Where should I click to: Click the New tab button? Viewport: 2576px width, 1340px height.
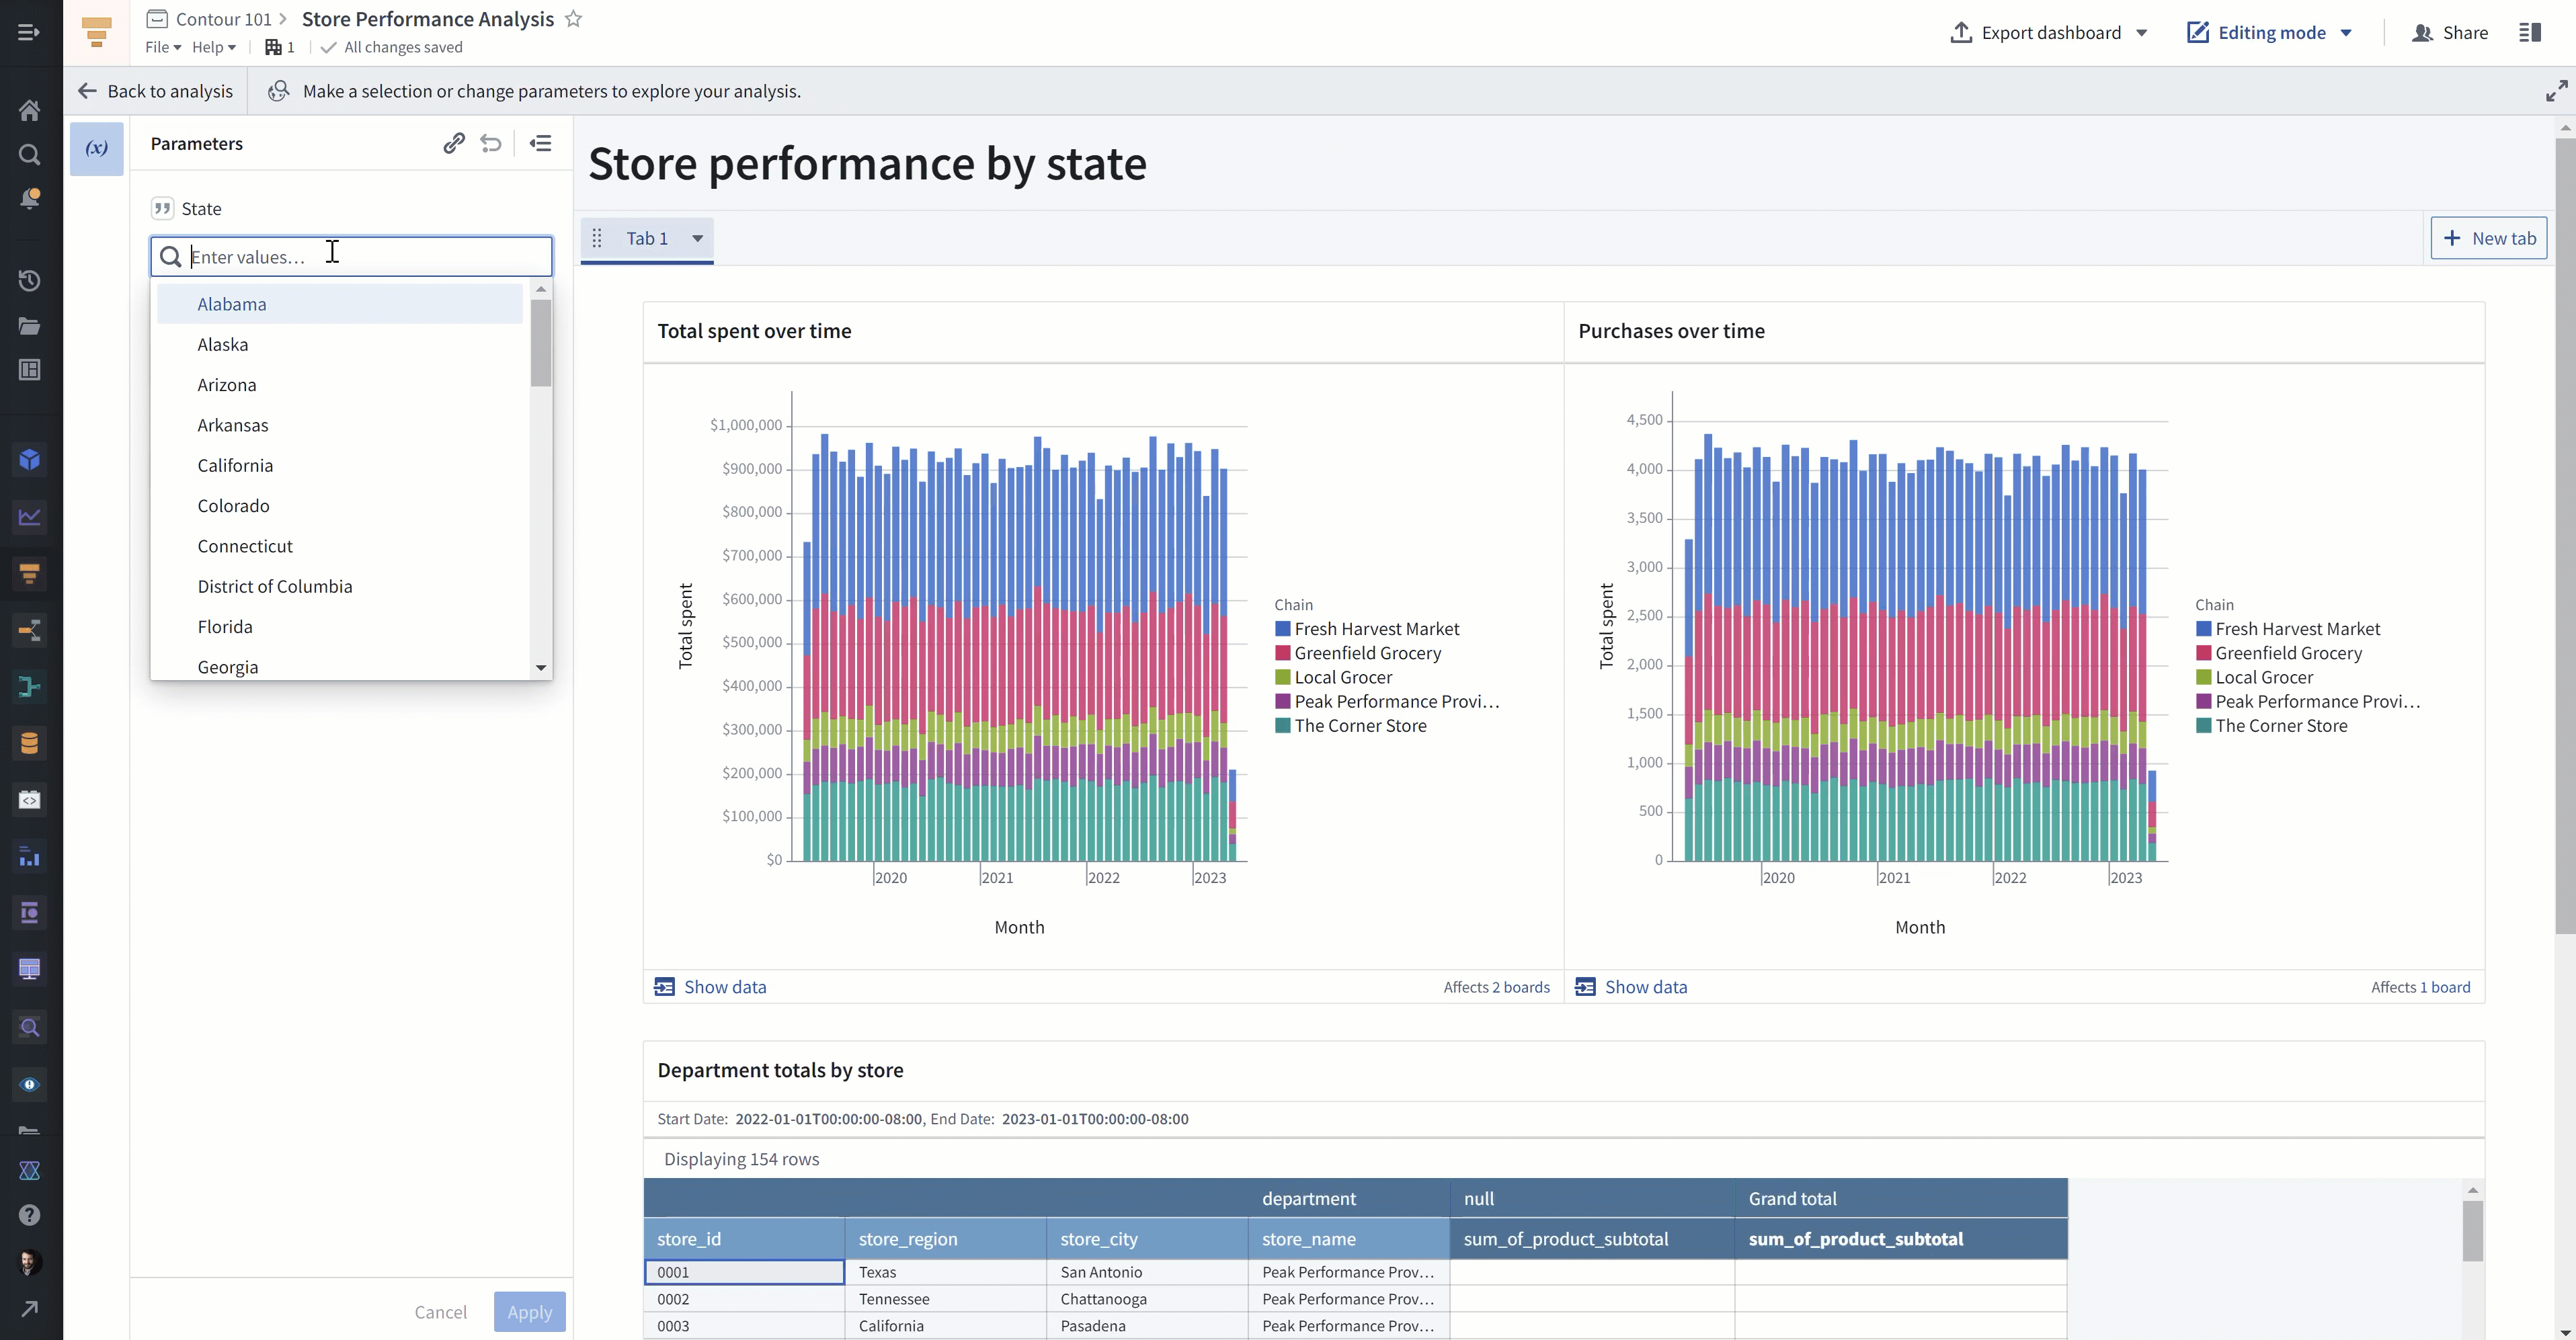tap(2489, 238)
